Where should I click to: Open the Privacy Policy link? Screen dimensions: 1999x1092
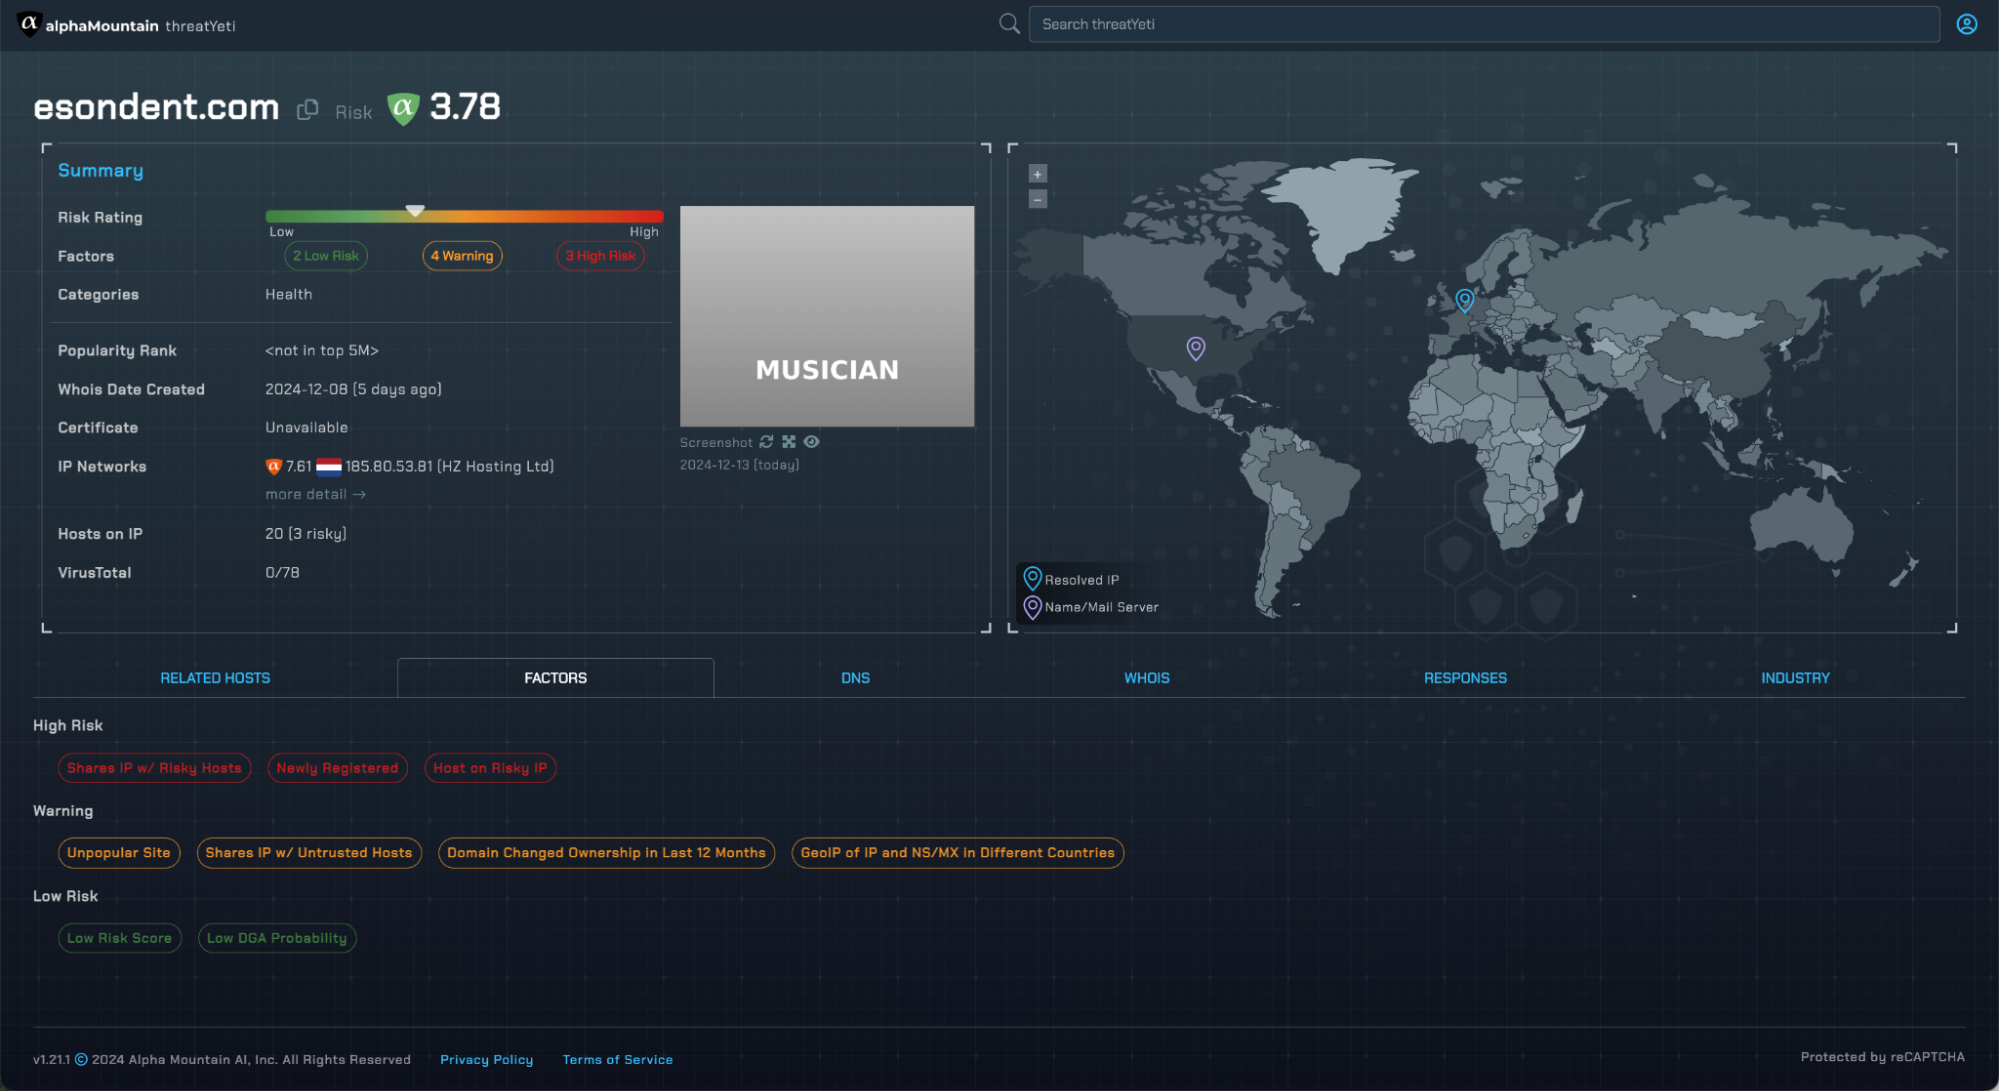coord(486,1059)
